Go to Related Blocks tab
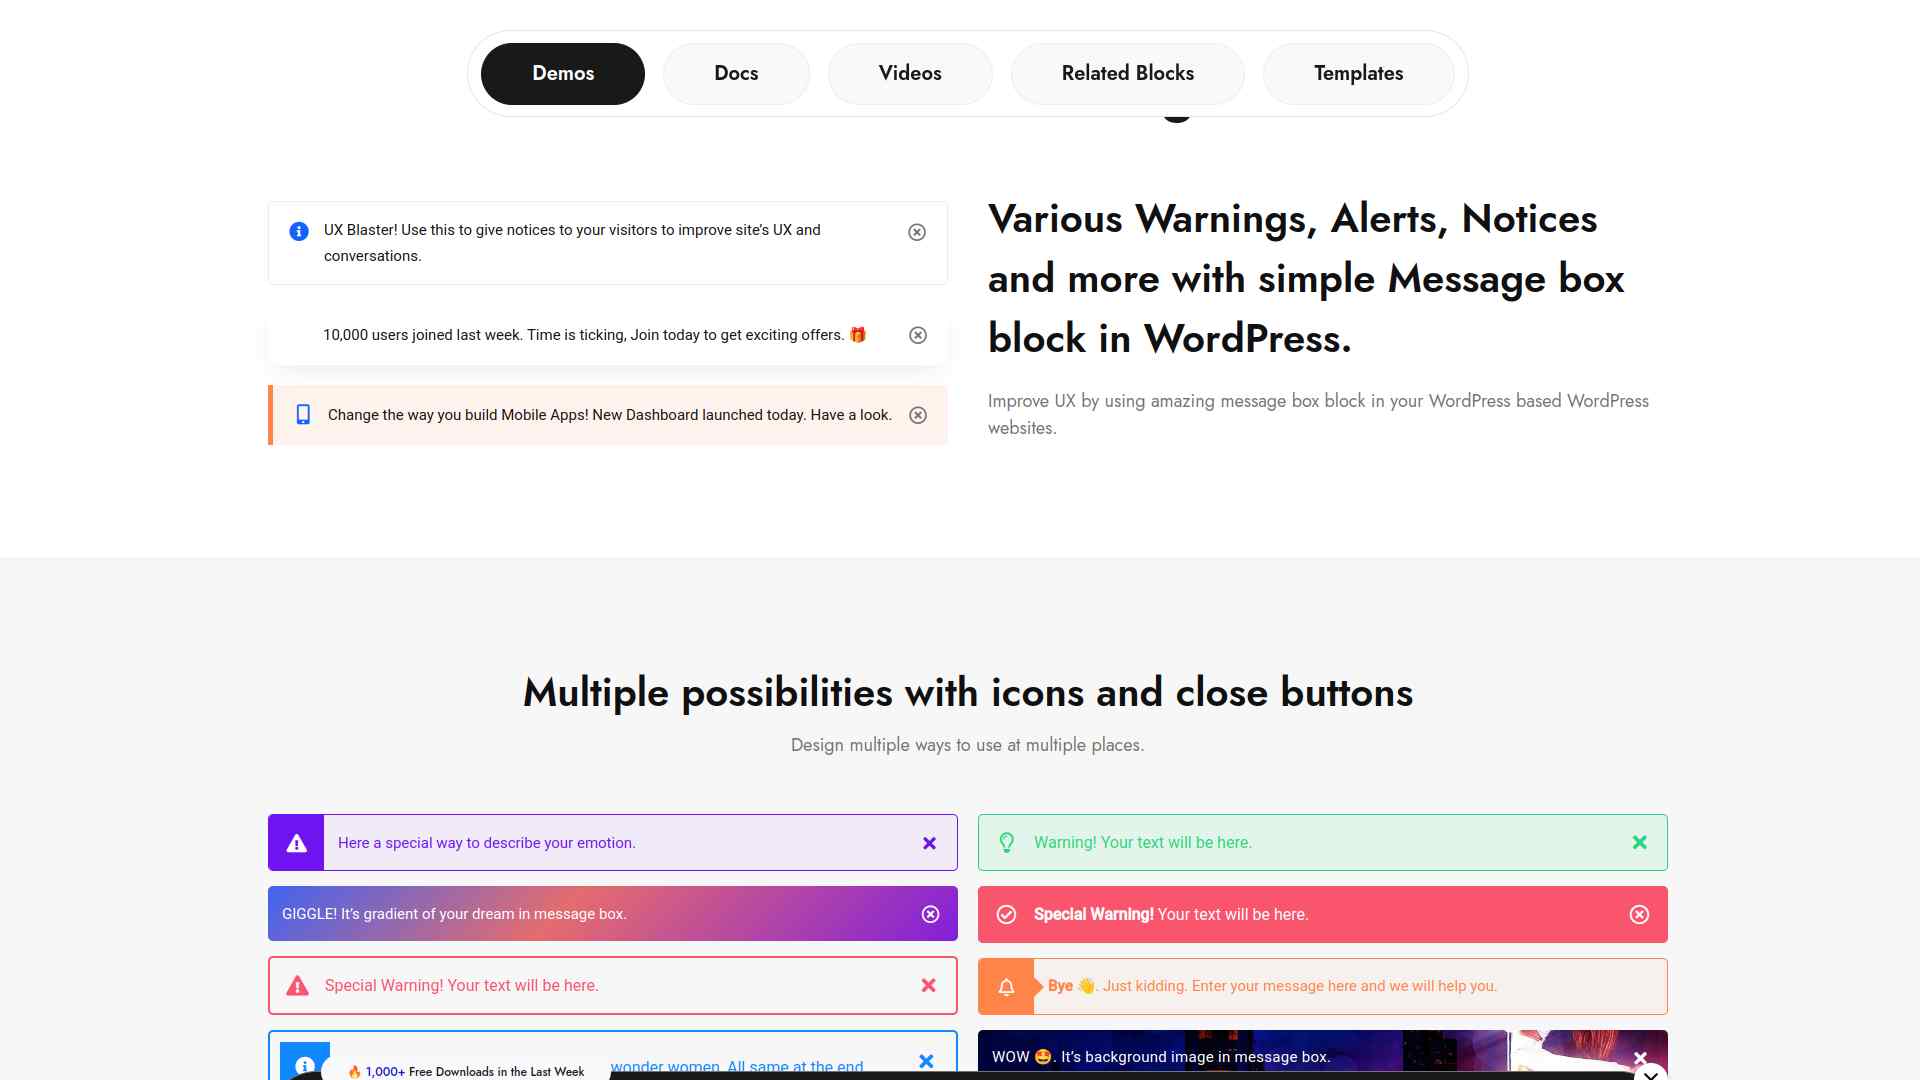The width and height of the screenshot is (1920, 1080). coord(1127,73)
